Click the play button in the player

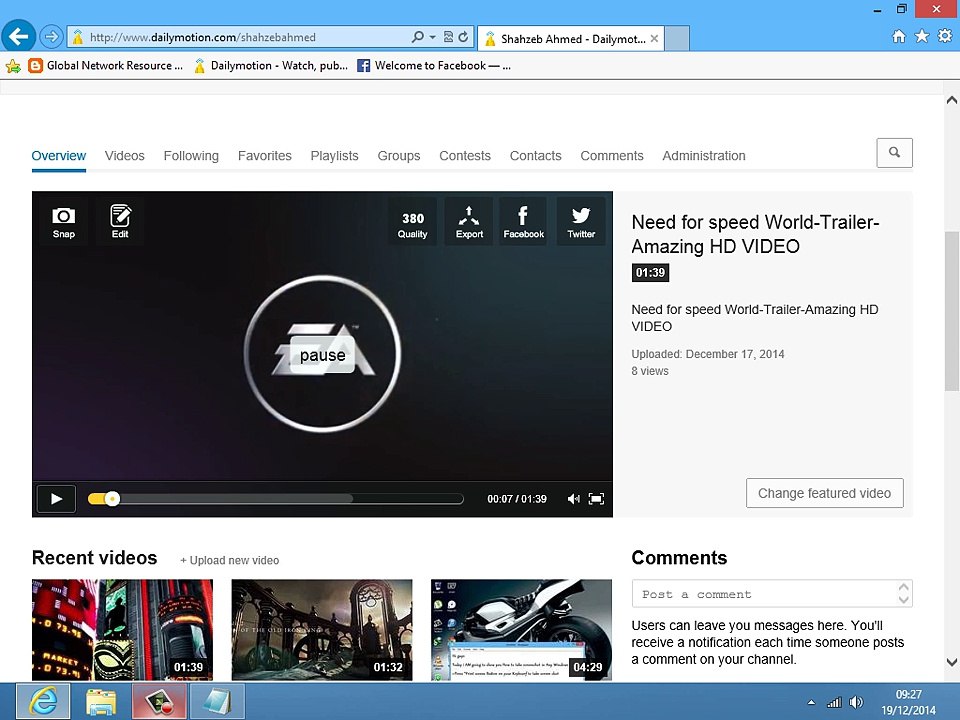click(56, 499)
